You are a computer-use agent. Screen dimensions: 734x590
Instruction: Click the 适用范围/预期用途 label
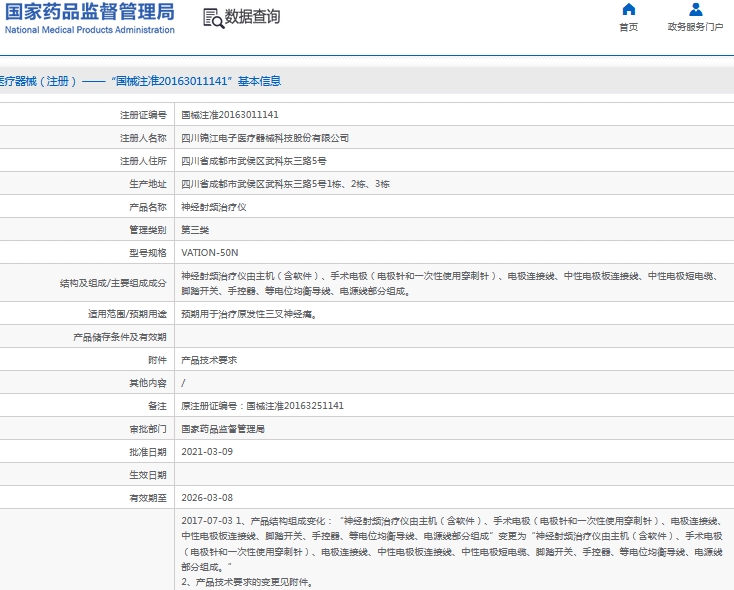coord(127,314)
